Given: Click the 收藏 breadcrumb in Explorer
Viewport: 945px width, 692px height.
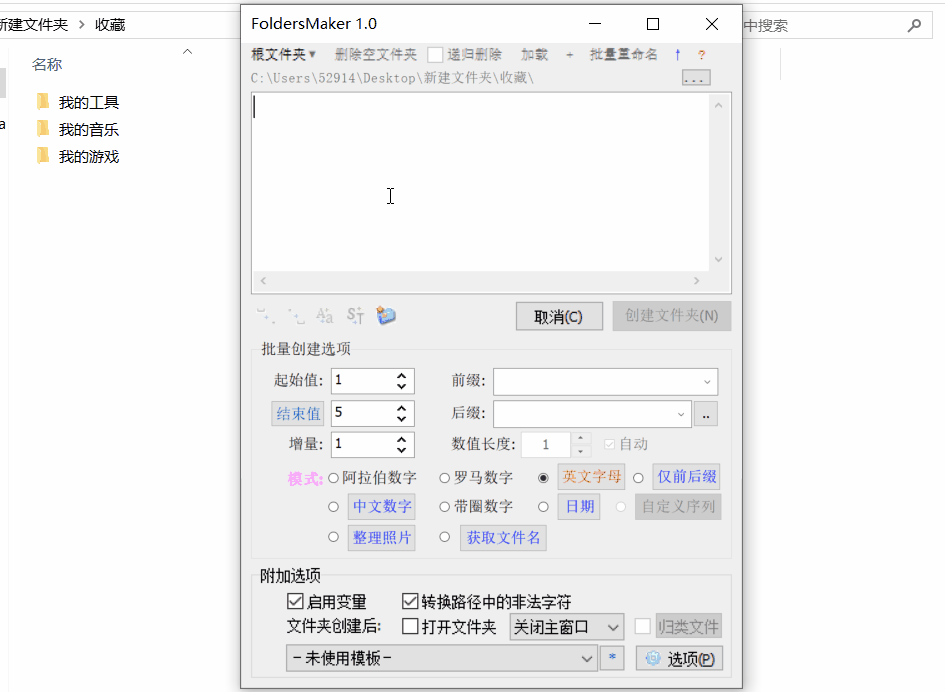Looking at the screenshot, I should [110, 25].
